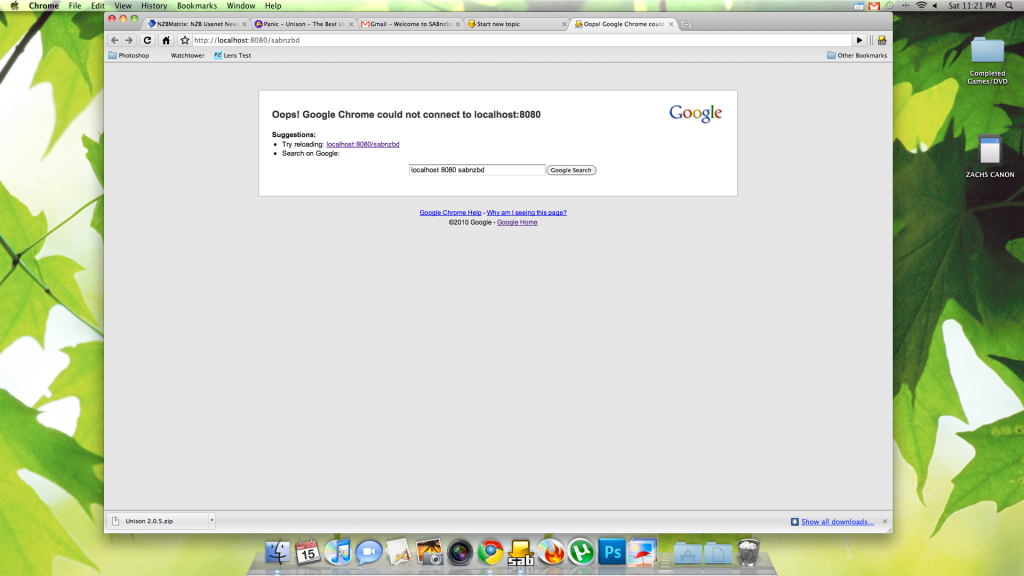Image resolution: width=1024 pixels, height=576 pixels.
Task: Click the address bar URL field
Action: click(x=521, y=40)
